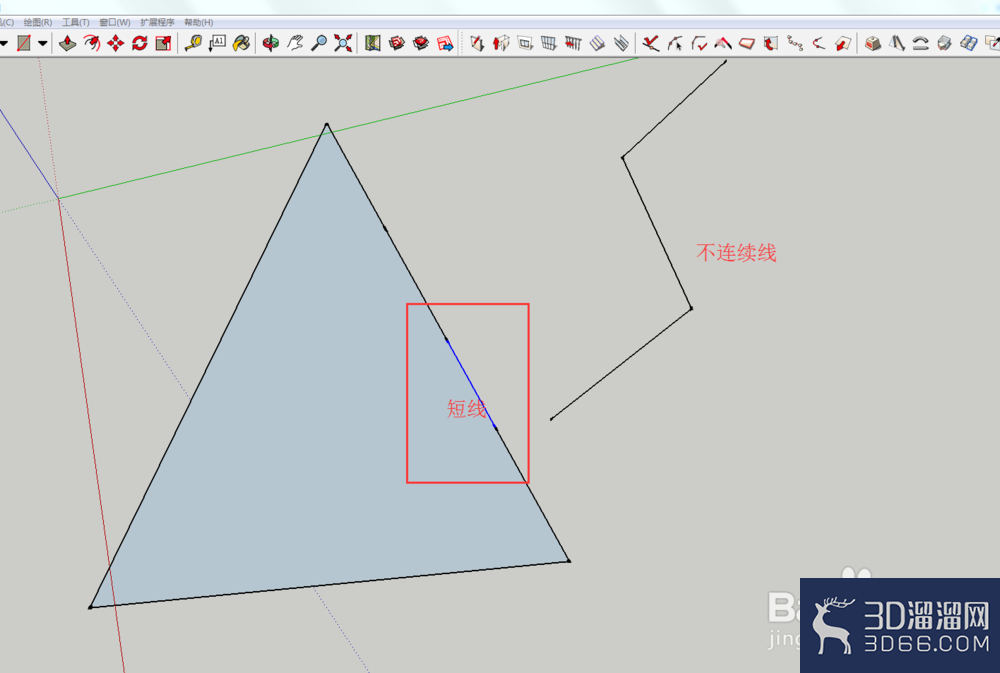
Task: Activate the Tape Measure tool
Action: 193,43
